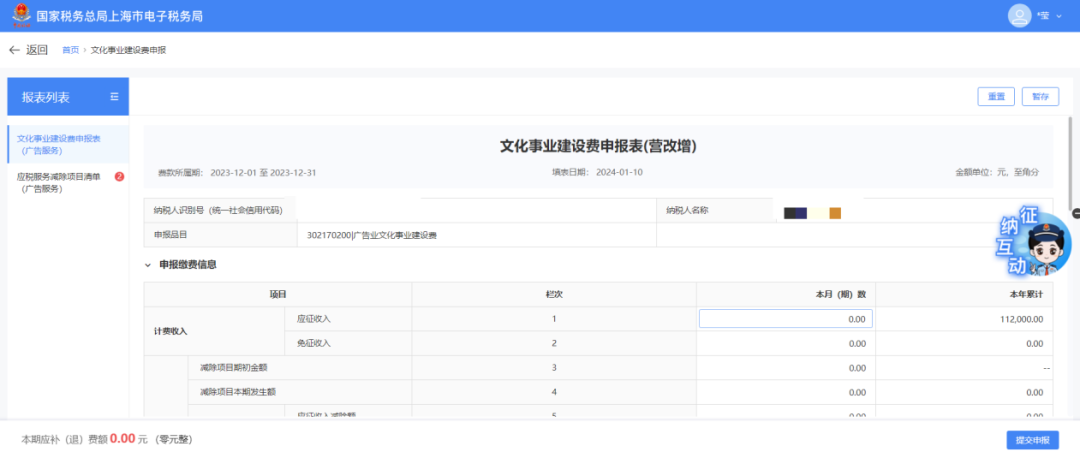Click the 文化事业建设费申报 breadcrumb

point(128,50)
